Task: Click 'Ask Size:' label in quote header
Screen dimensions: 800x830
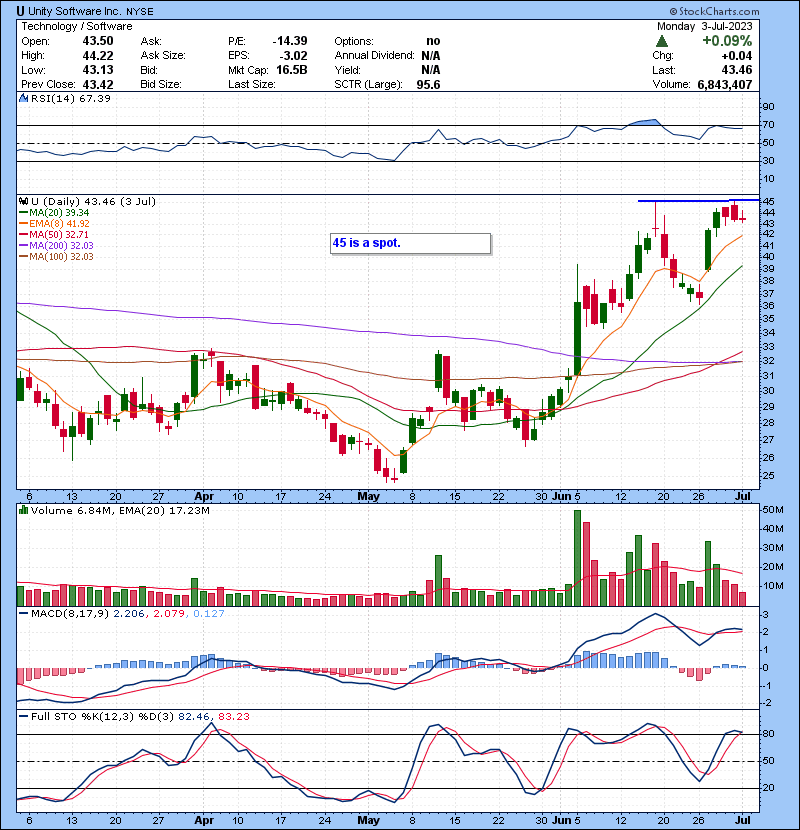Action: [x=163, y=55]
